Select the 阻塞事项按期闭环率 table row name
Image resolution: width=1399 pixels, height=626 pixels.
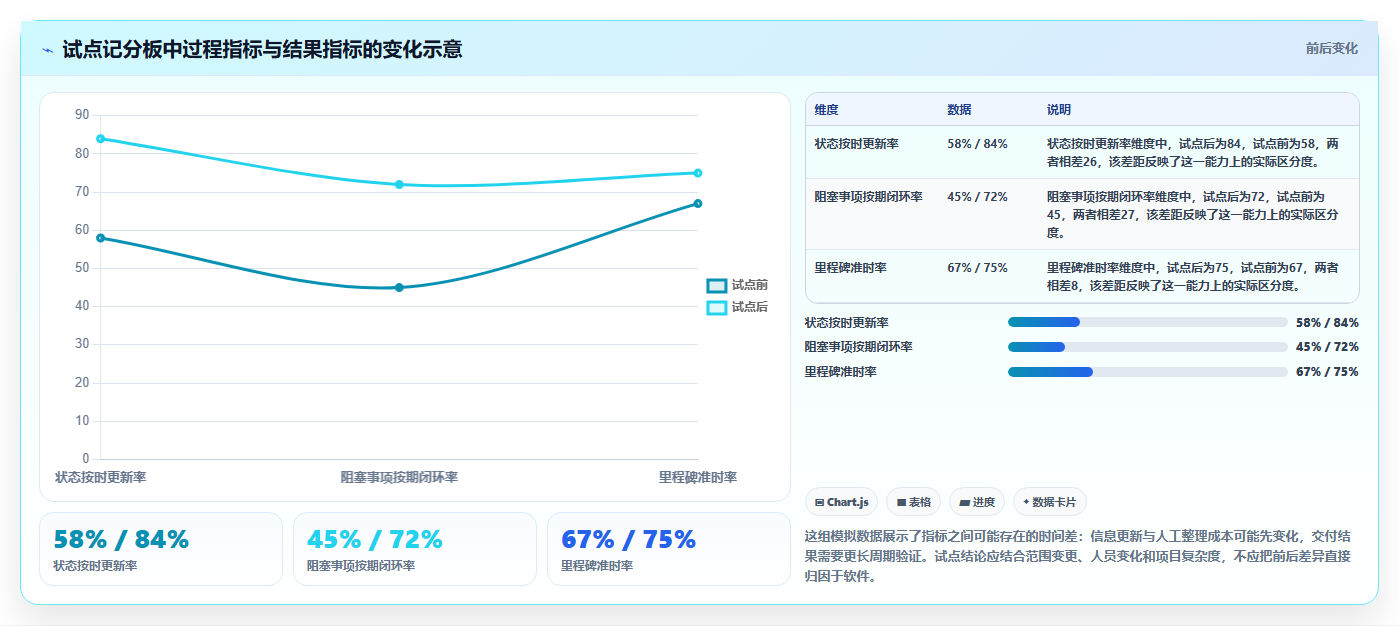869,197
